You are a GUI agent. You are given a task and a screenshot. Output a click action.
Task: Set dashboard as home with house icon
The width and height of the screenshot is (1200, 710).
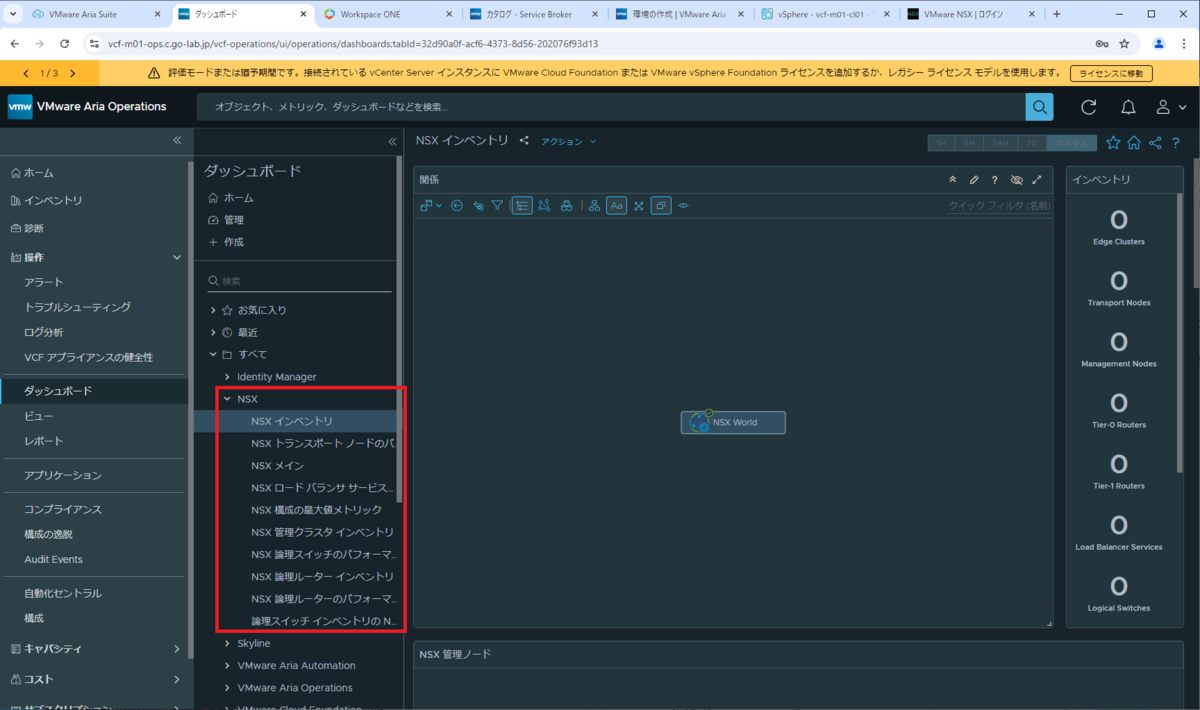[1134, 142]
